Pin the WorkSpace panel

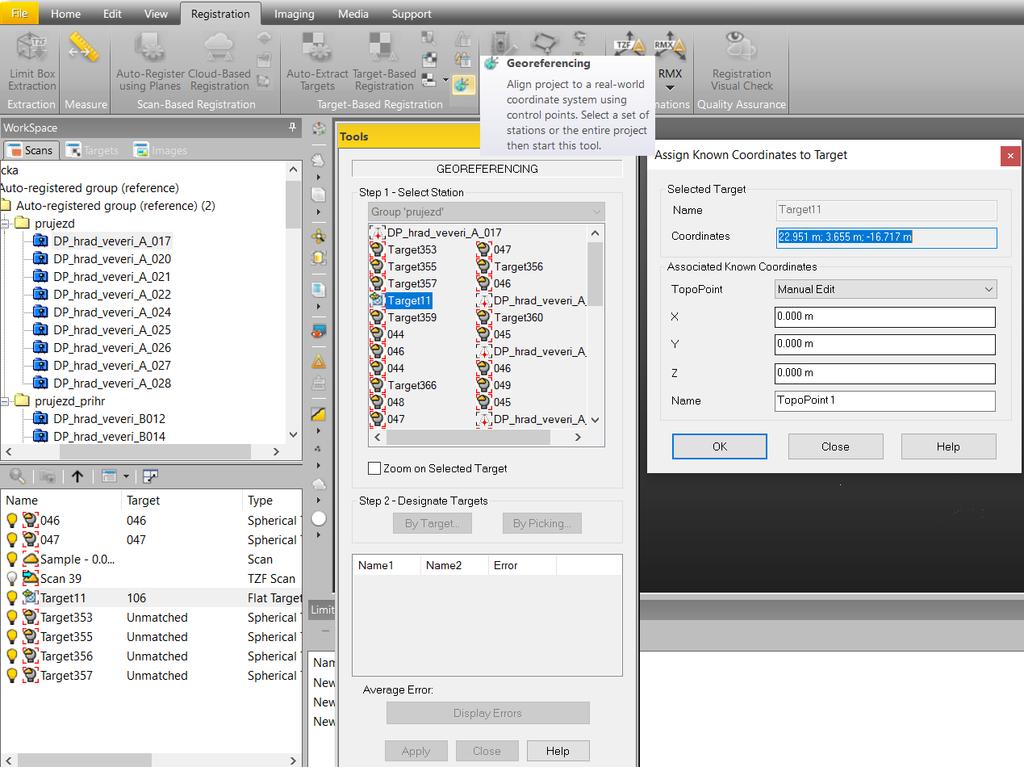click(x=293, y=127)
